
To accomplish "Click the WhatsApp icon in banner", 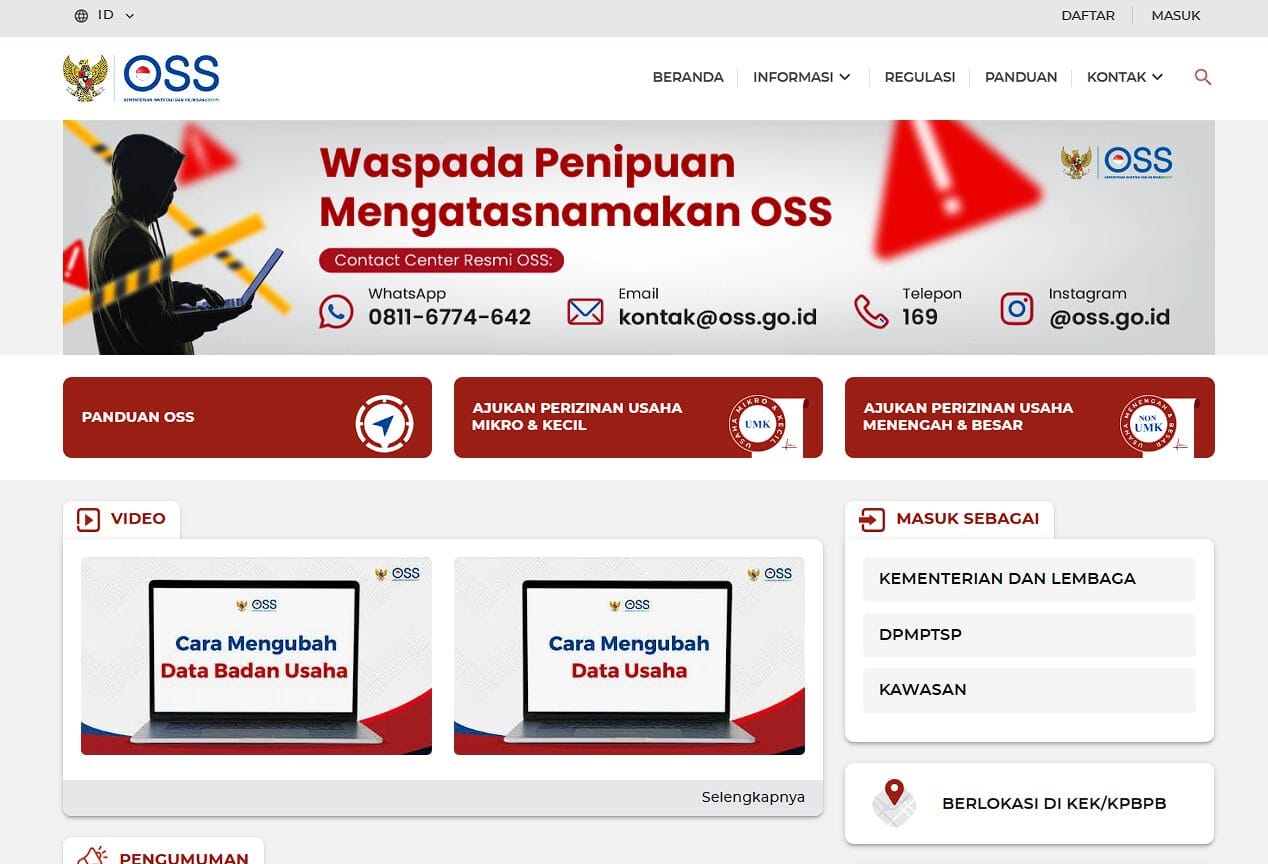I will coord(336,311).
